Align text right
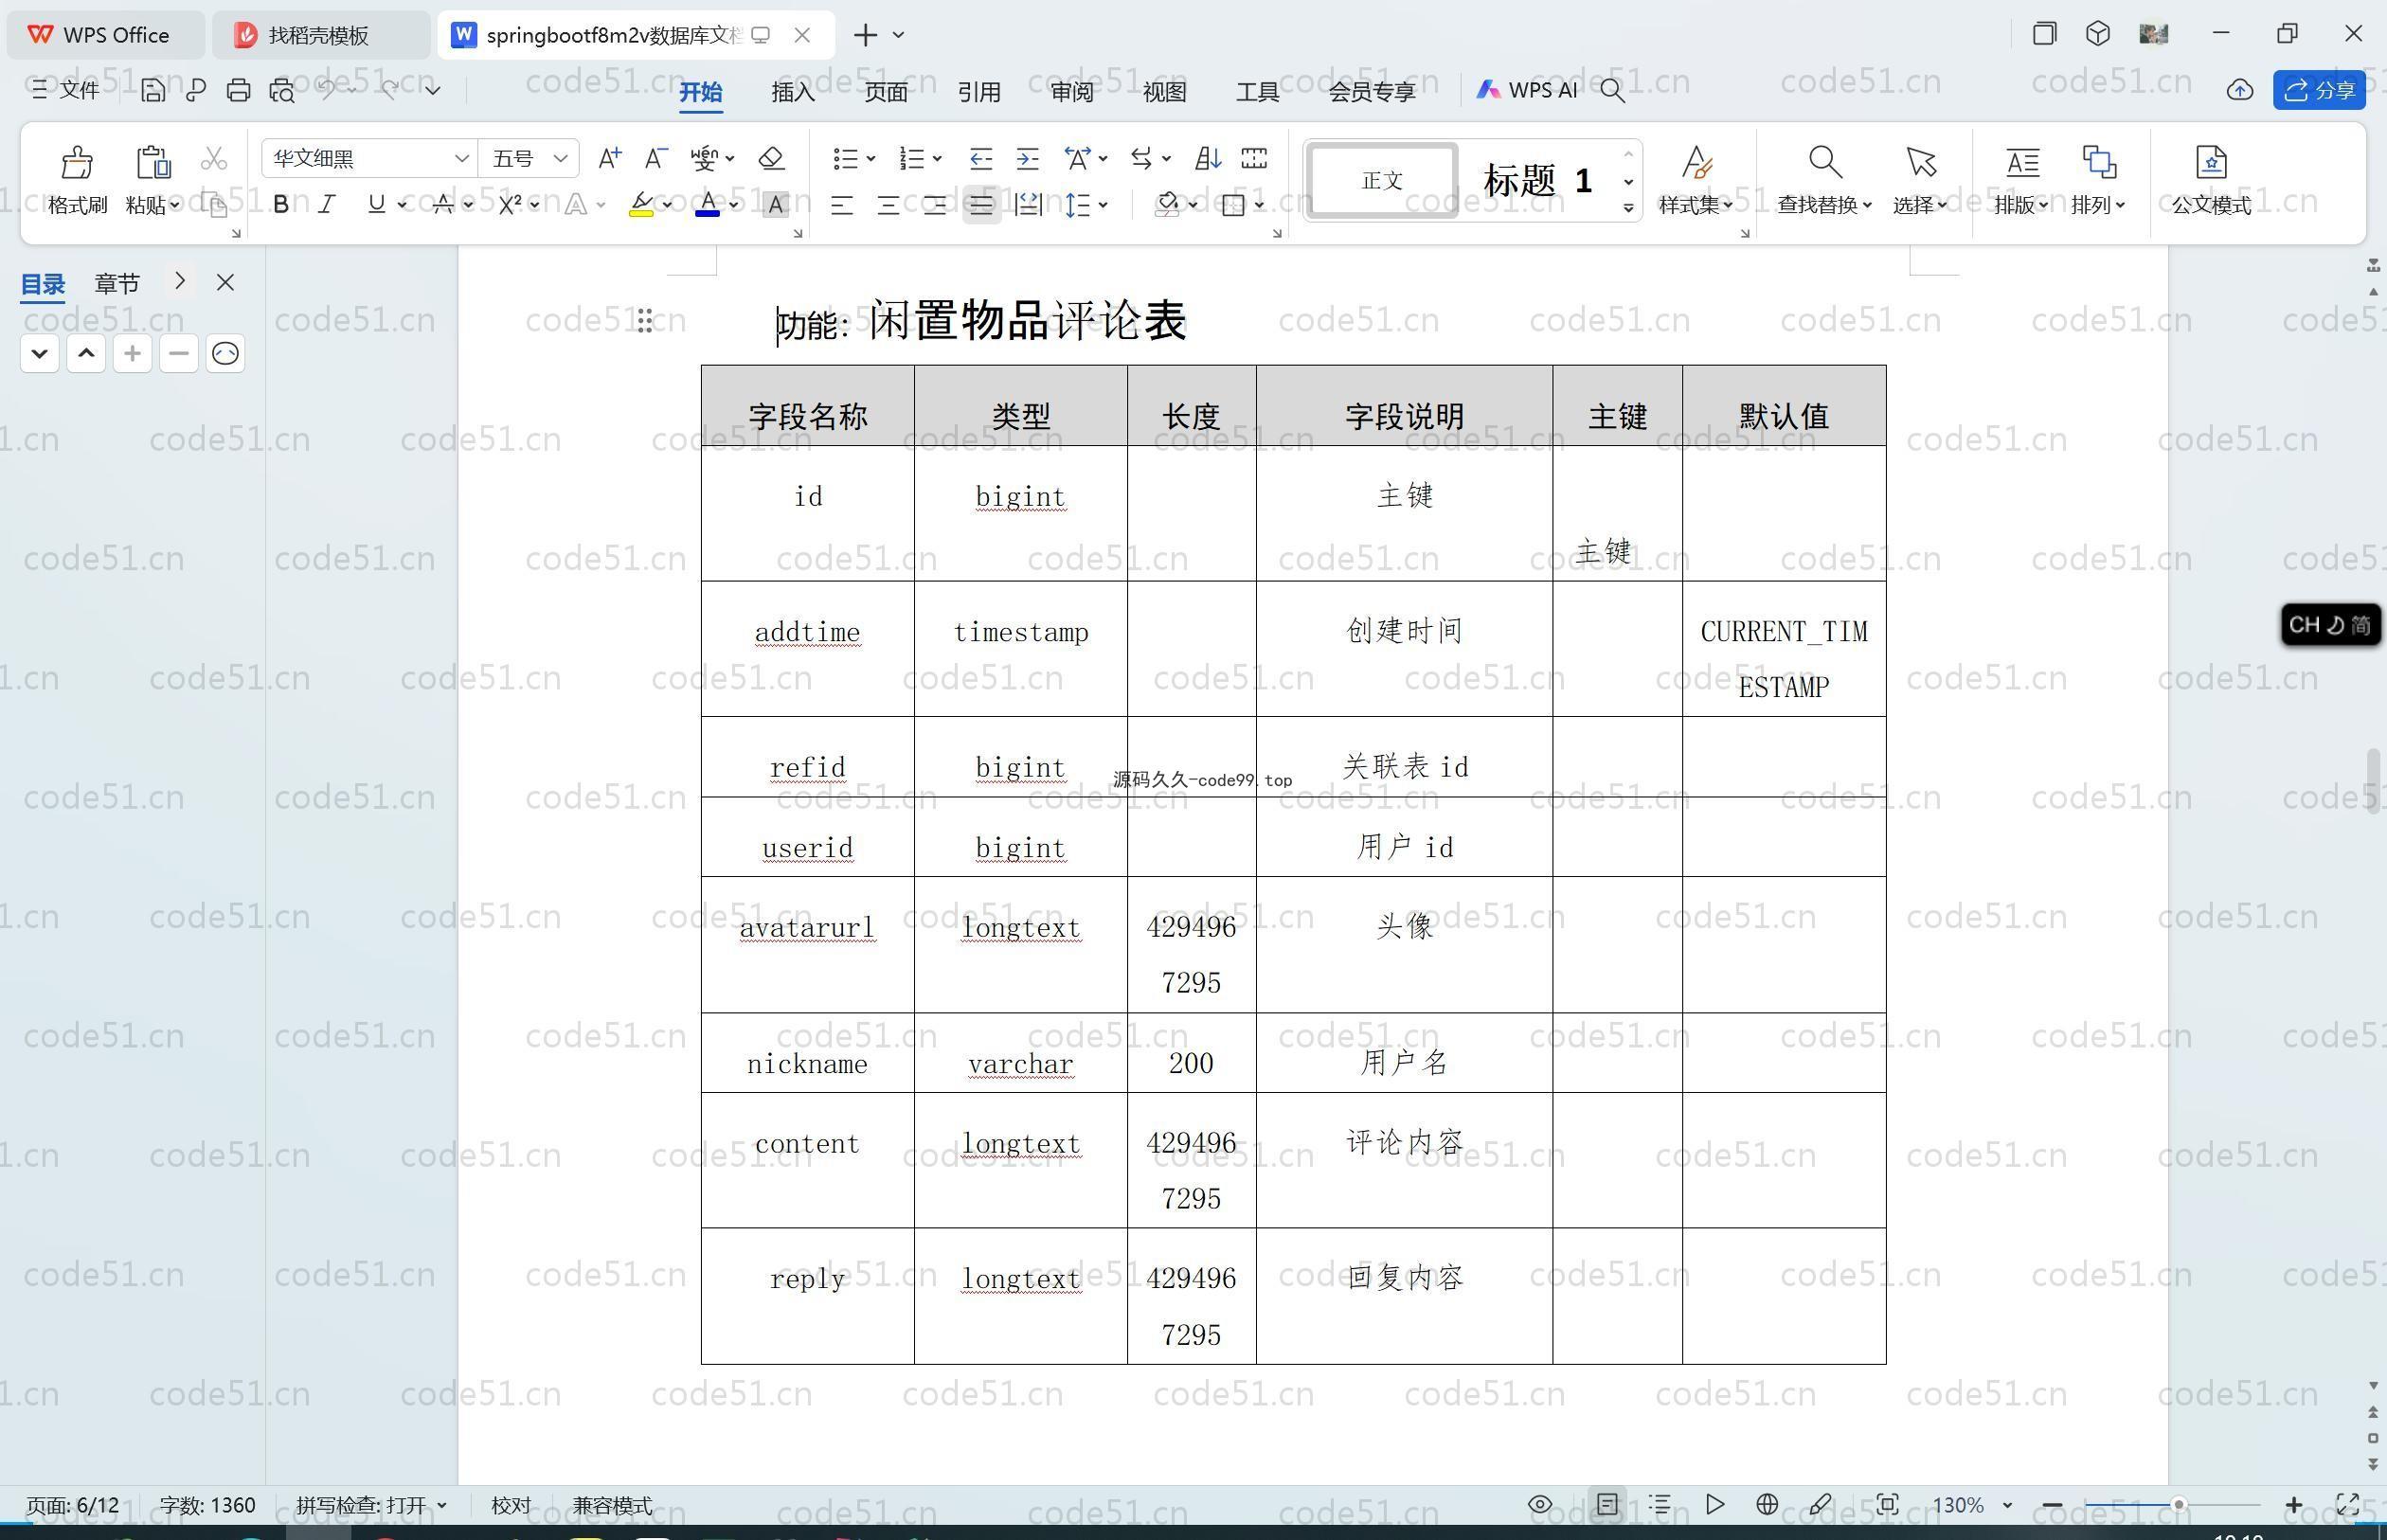Viewport: 2387px width, 1540px height. (935, 205)
